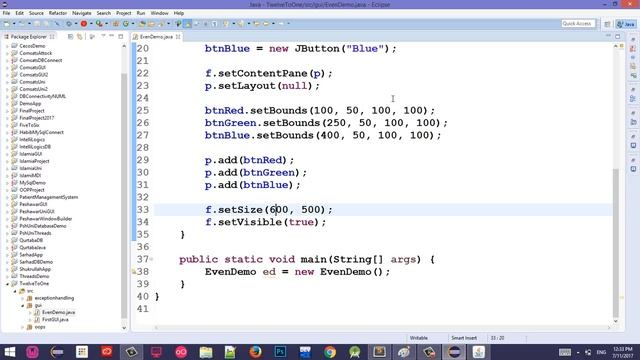The height and width of the screenshot is (360, 640).
Task: Click inside the Quick Access field
Action: click(x=578, y=24)
